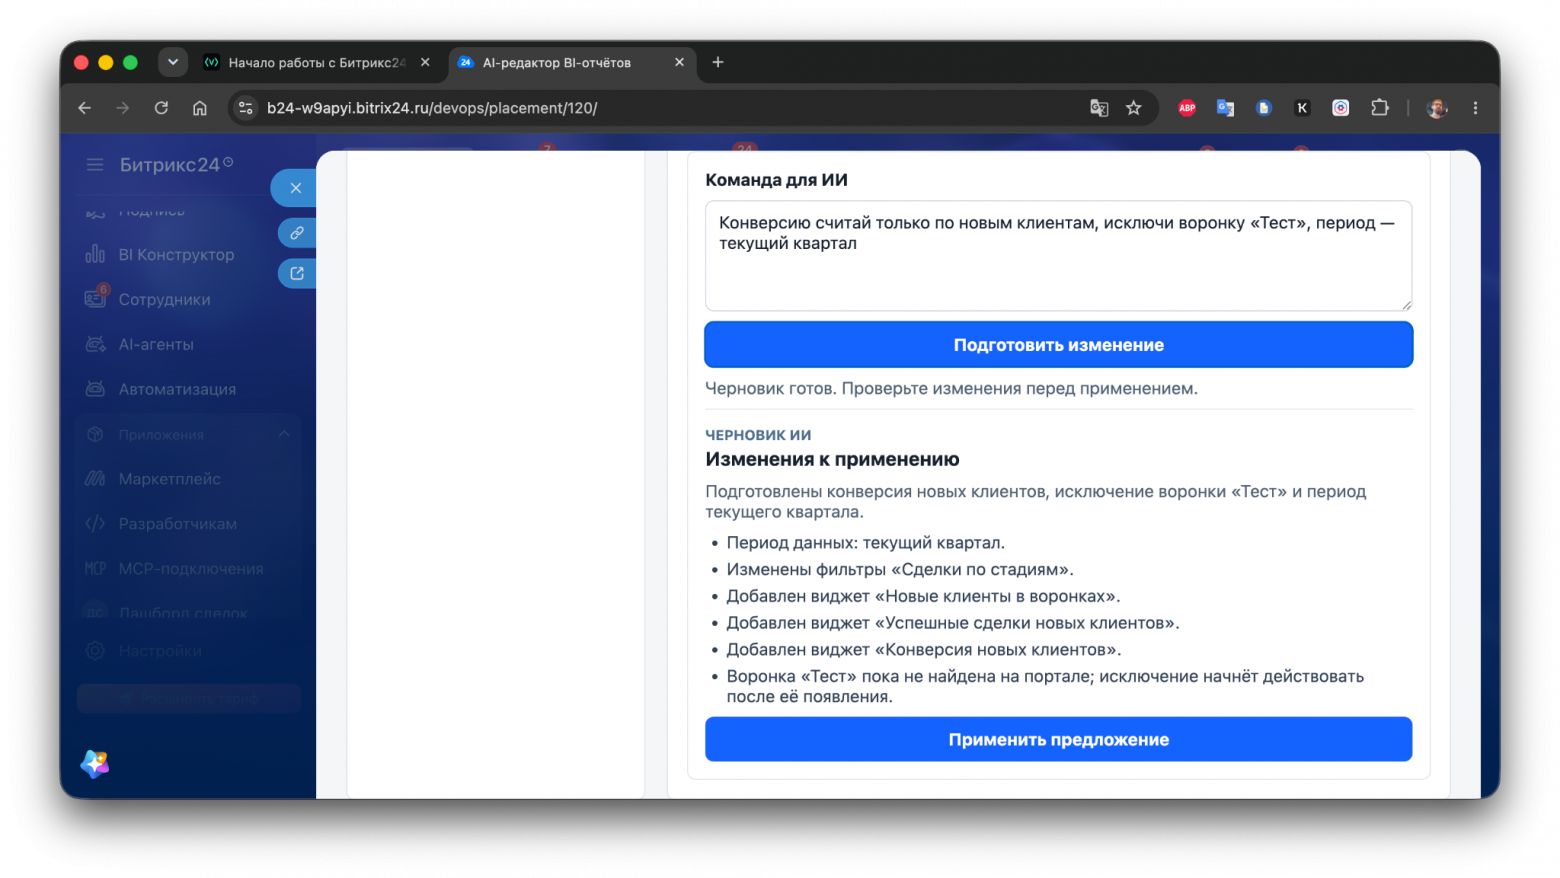Go back to the previous page
The width and height of the screenshot is (1560, 878).
coord(85,108)
